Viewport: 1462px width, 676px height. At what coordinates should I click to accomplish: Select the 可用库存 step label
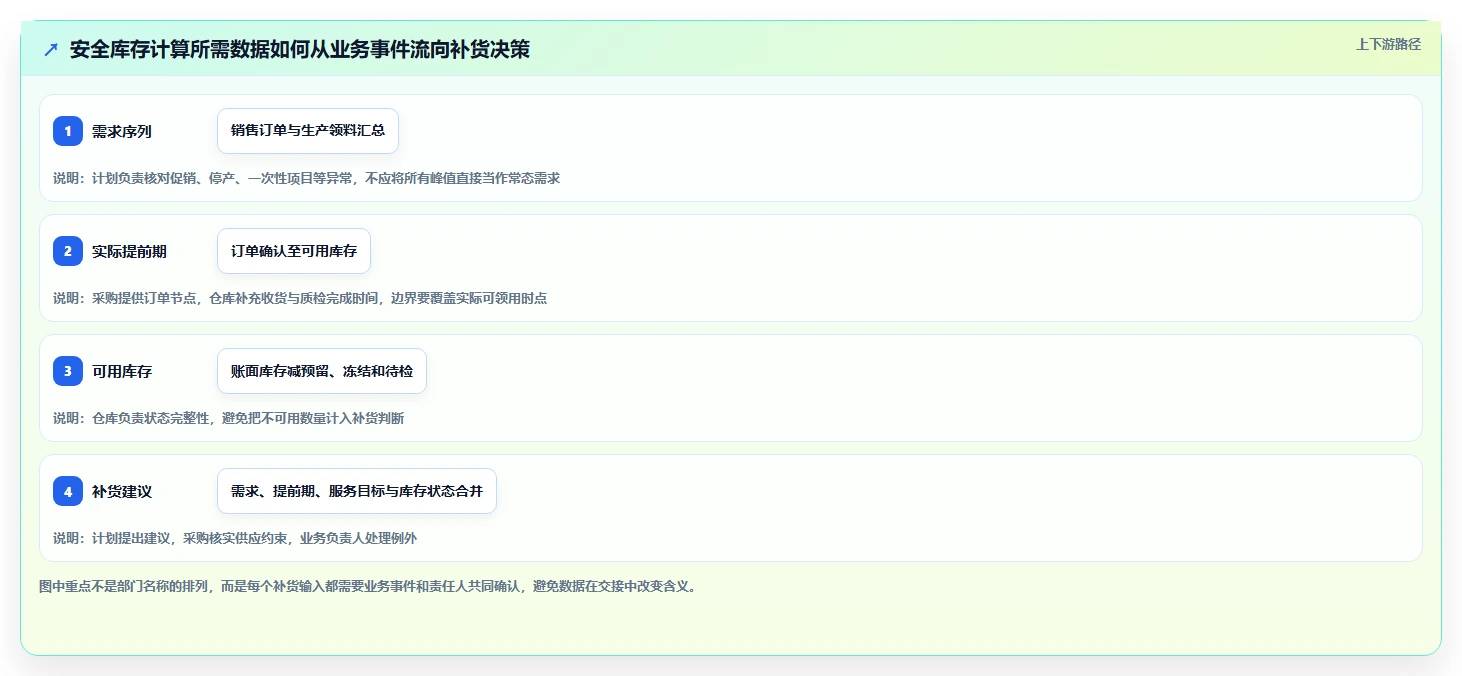[122, 371]
